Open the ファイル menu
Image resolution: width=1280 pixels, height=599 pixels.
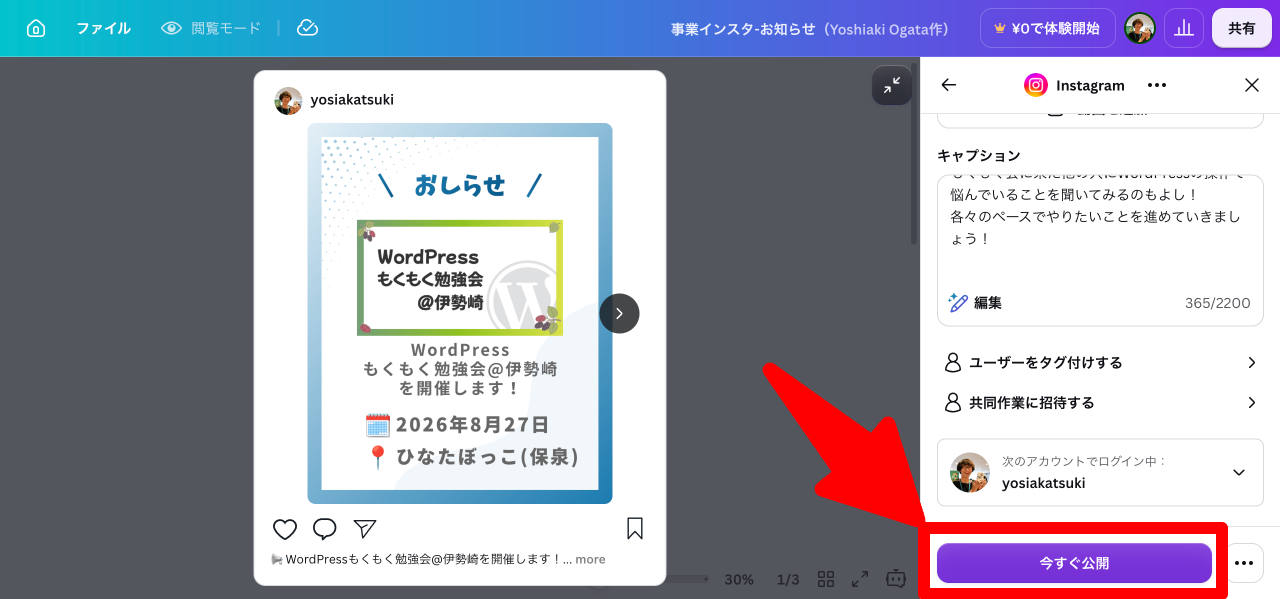(x=103, y=28)
